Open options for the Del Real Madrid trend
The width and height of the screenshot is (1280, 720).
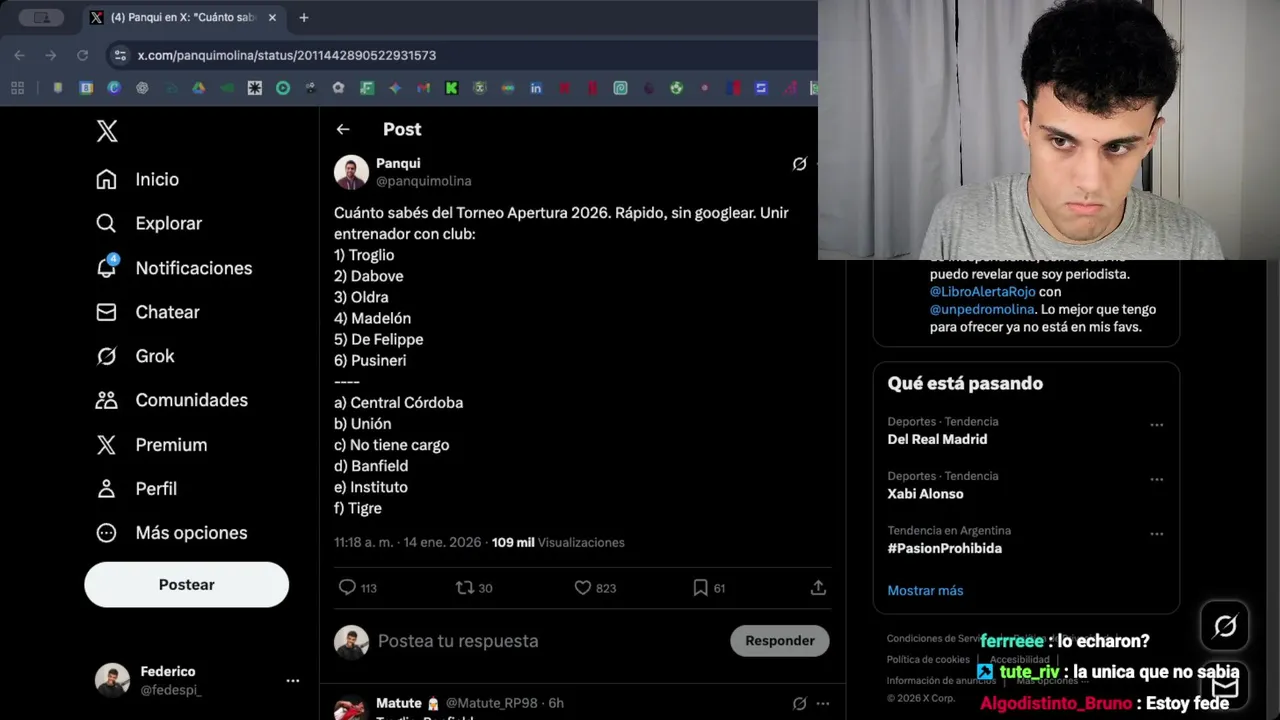tap(1156, 425)
